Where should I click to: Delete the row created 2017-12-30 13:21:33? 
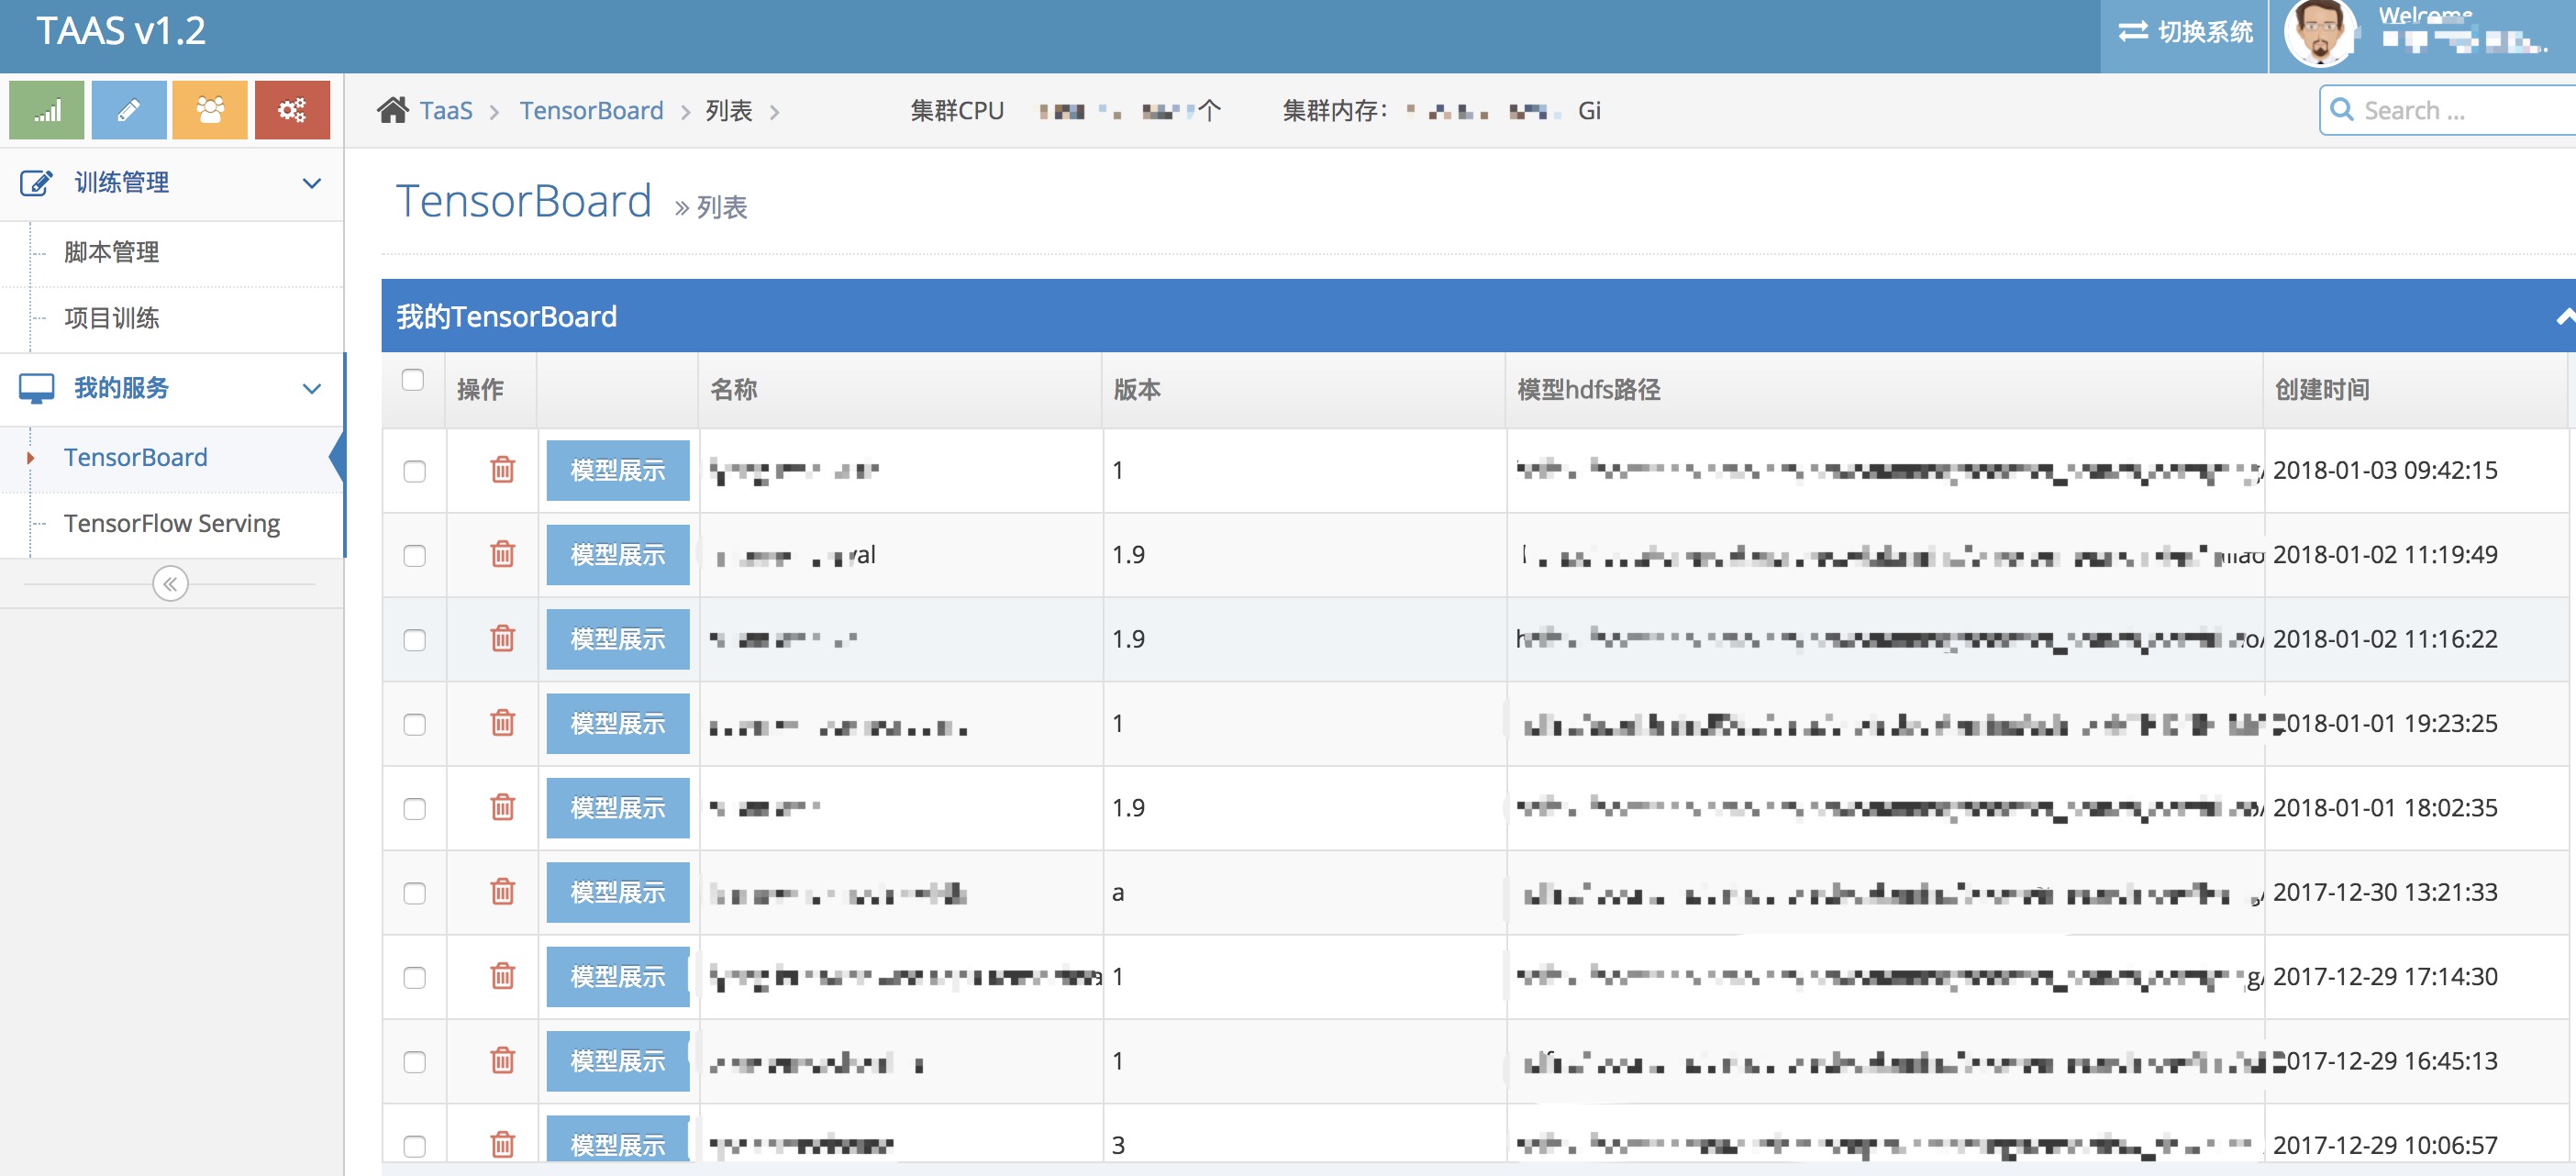[503, 891]
